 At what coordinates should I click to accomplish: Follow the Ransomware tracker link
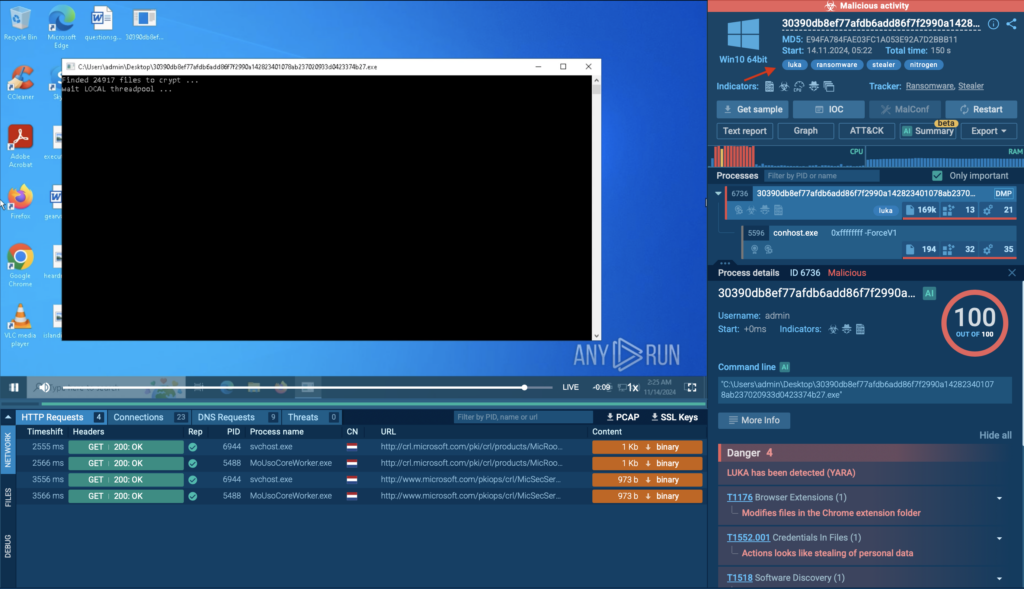click(x=927, y=86)
